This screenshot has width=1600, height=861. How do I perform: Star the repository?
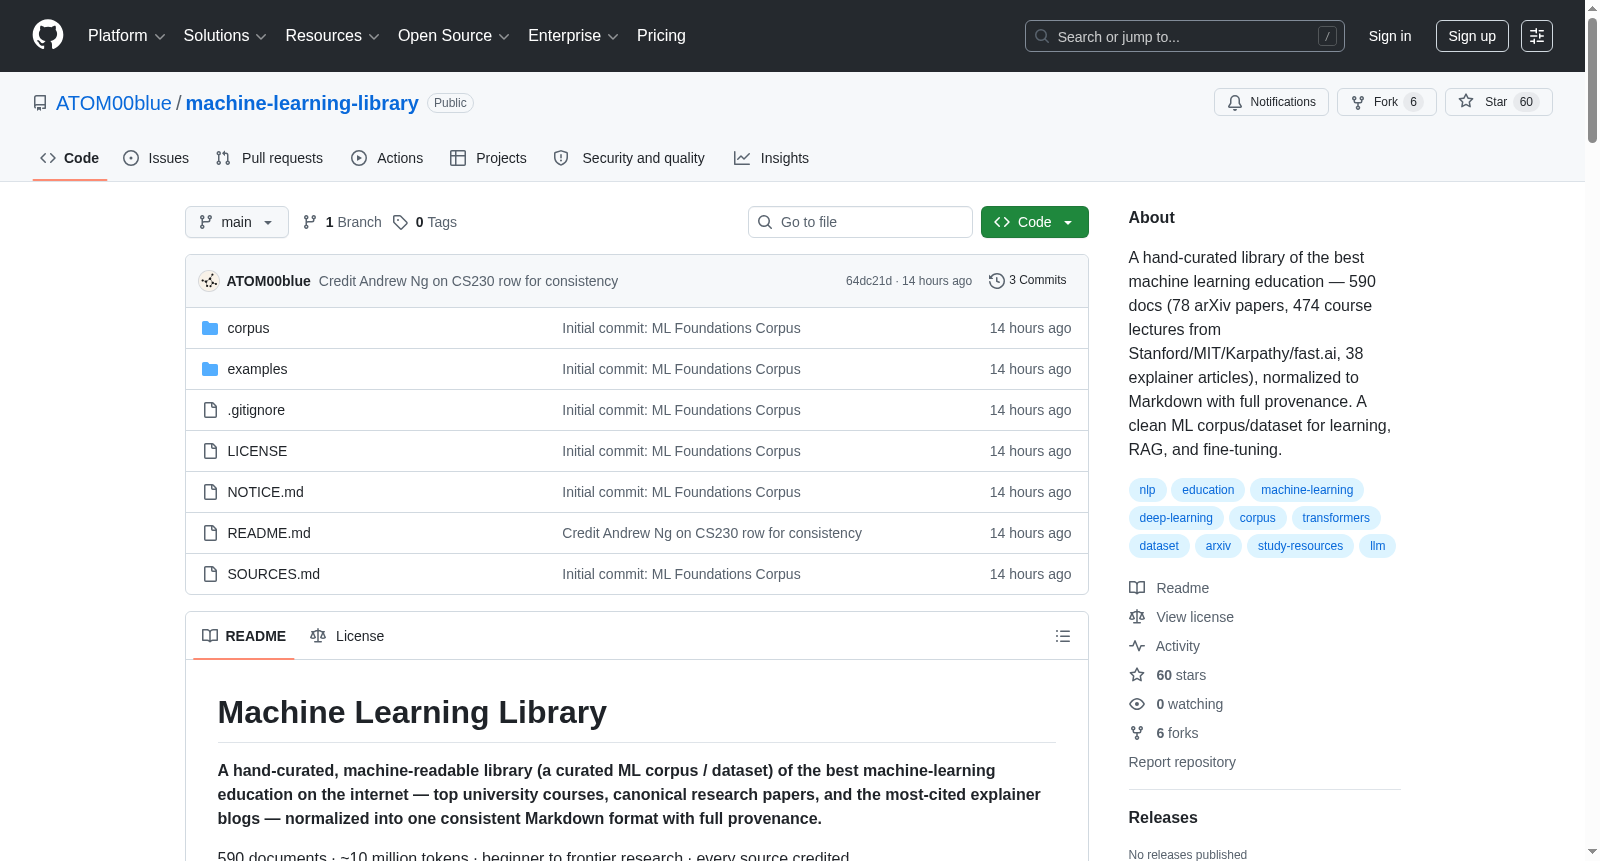(x=1498, y=102)
